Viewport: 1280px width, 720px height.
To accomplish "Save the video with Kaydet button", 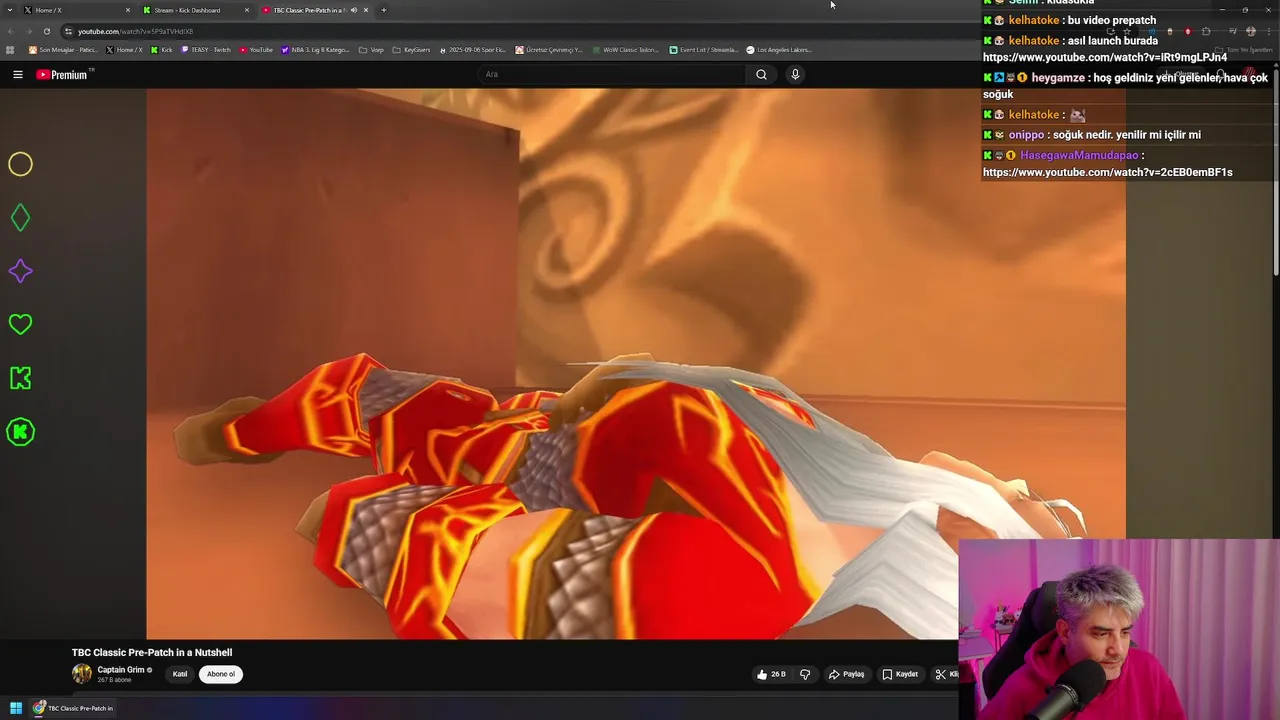I will coord(900,674).
